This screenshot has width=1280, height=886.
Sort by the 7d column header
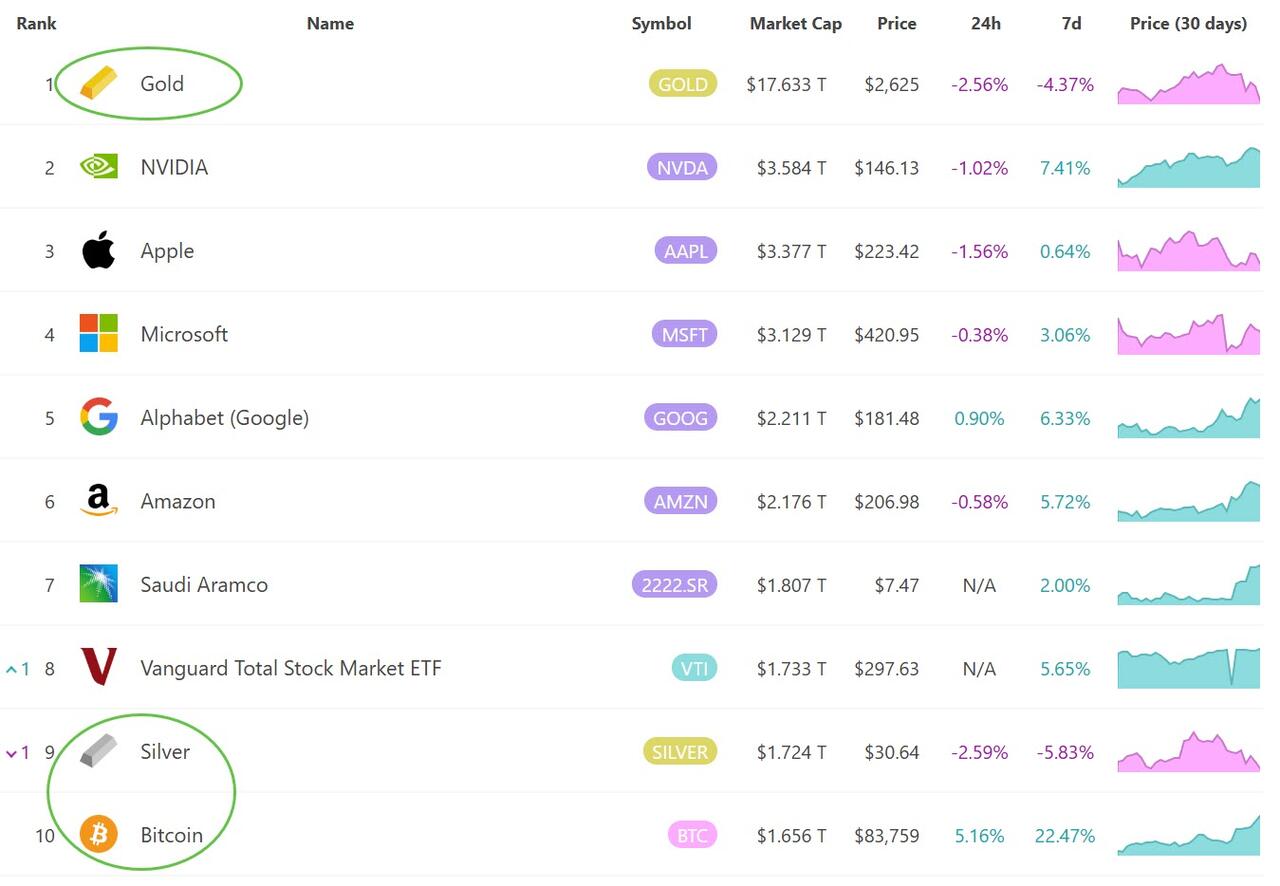tap(1070, 24)
